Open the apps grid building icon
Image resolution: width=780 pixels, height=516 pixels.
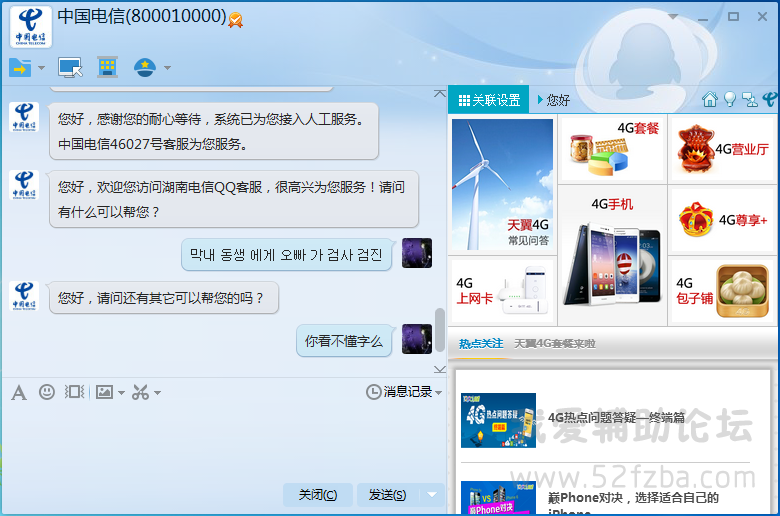click(107, 67)
